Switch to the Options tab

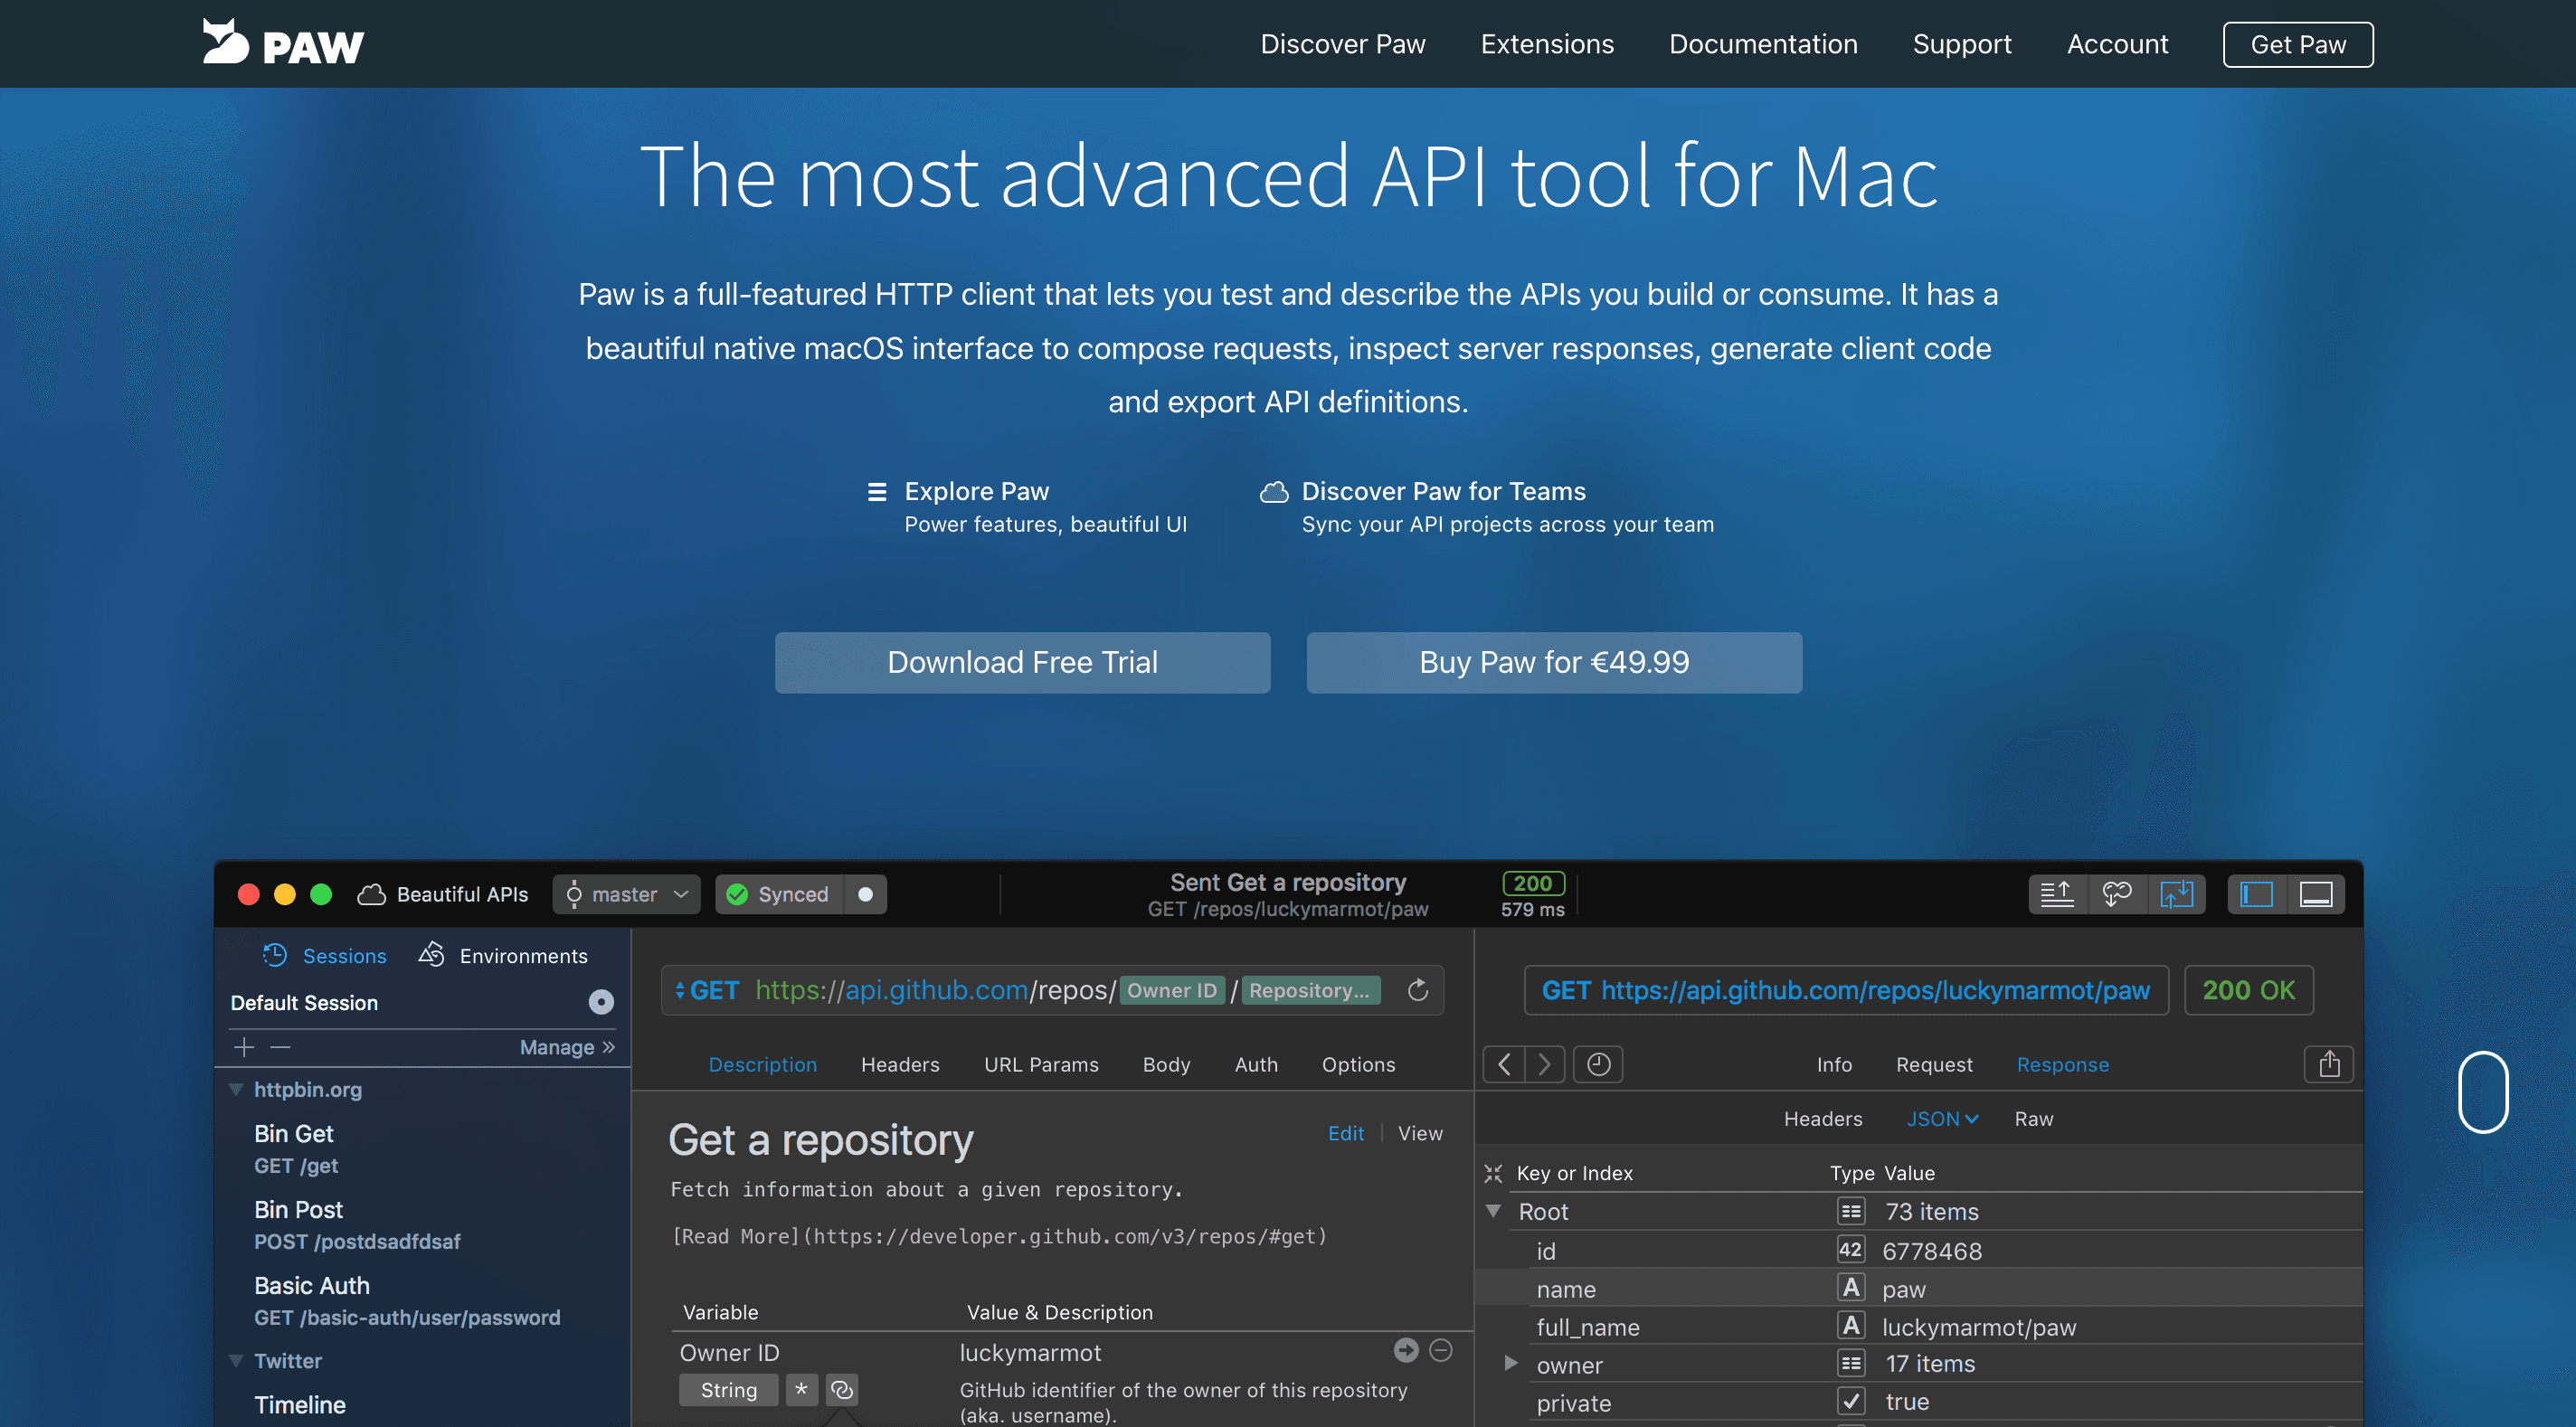pos(1358,1064)
